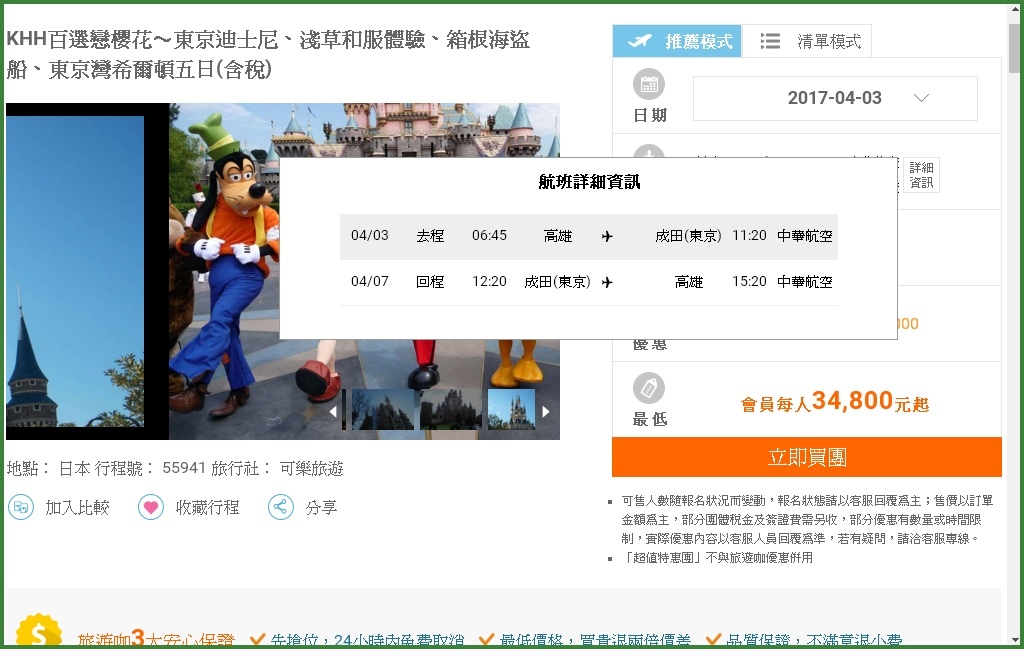Click the 詳細資訊 flight details button

pyautogui.click(x=921, y=175)
